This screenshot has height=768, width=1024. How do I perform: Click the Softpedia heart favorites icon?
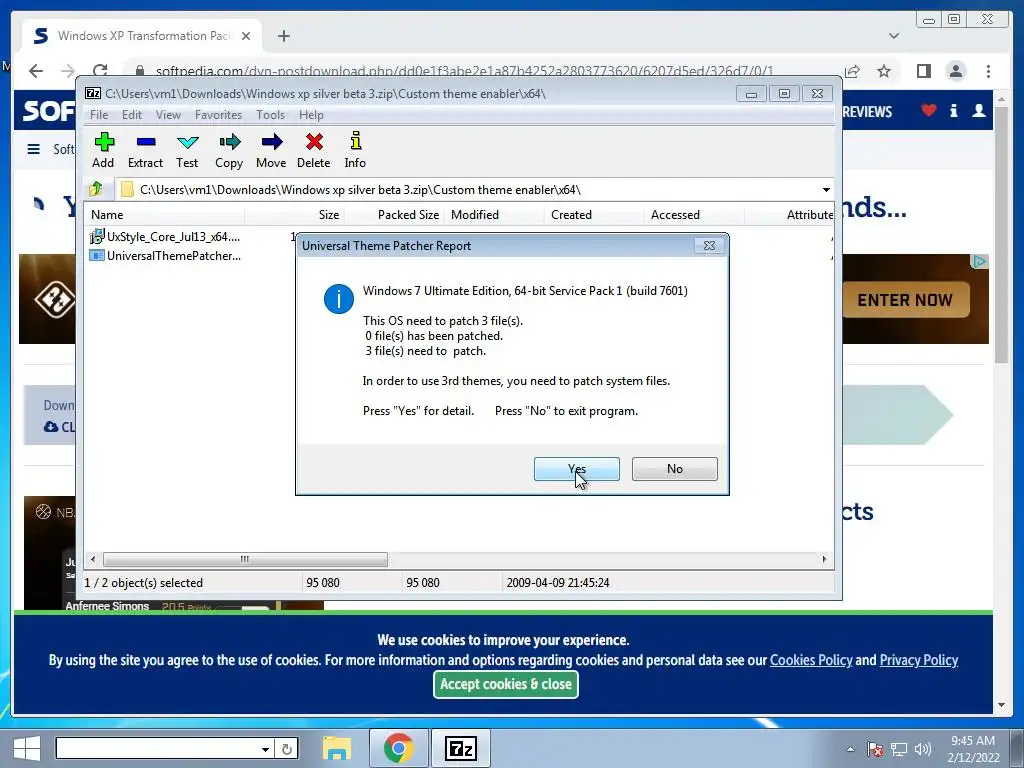tap(929, 110)
